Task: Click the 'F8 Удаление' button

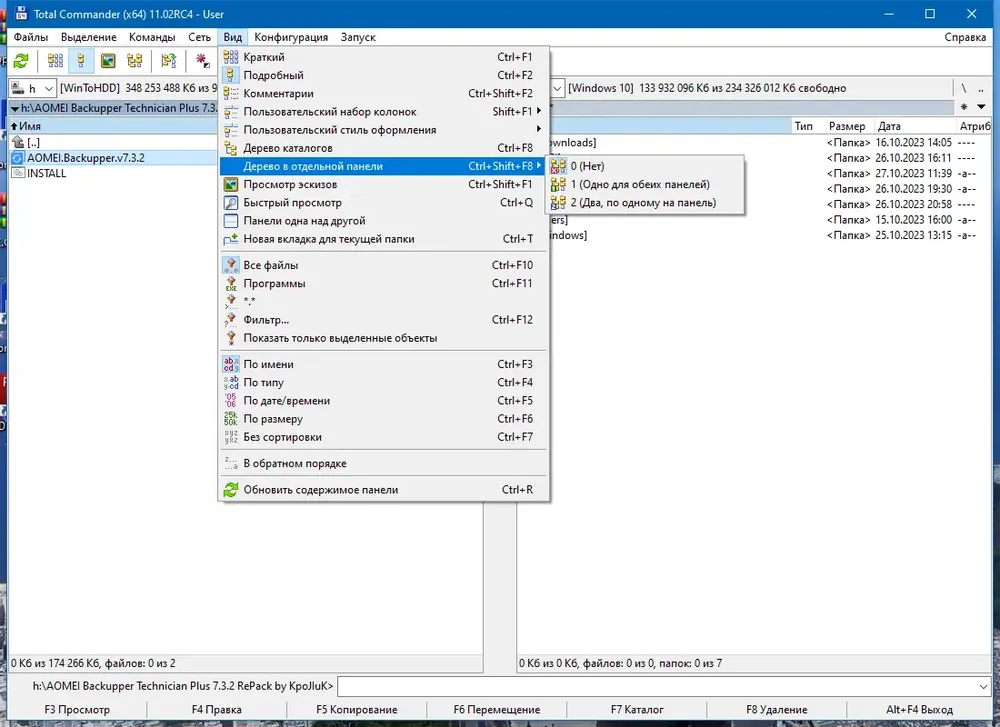Action: (x=777, y=709)
